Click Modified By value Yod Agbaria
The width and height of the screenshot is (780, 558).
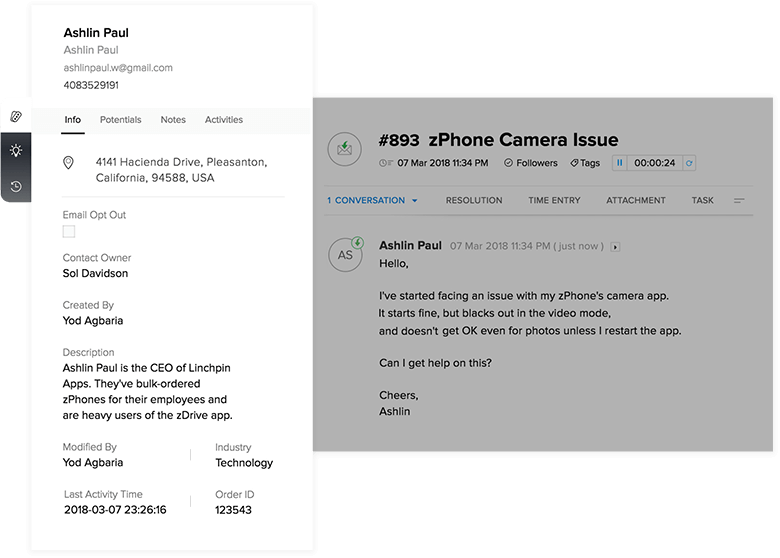[93, 463]
